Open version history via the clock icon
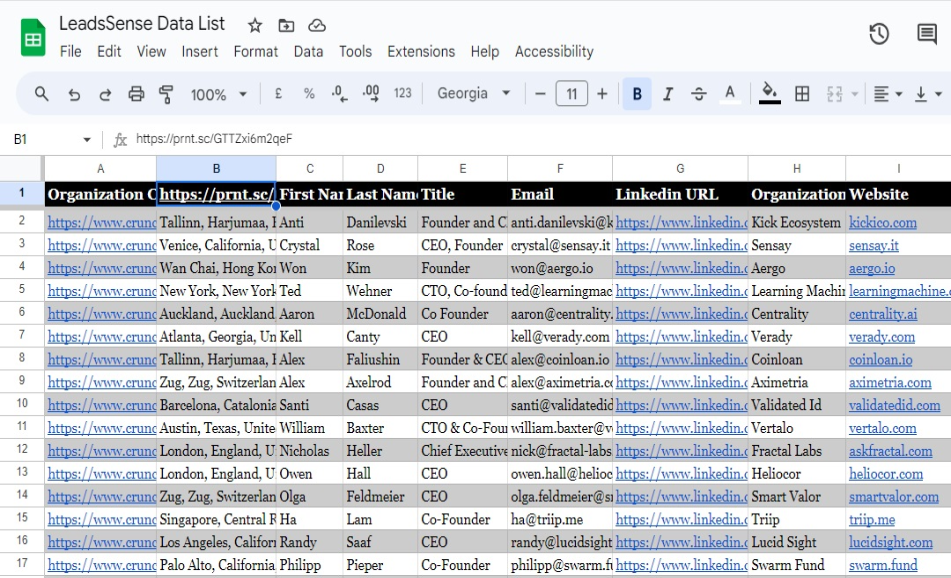The width and height of the screenshot is (951, 578). point(878,33)
